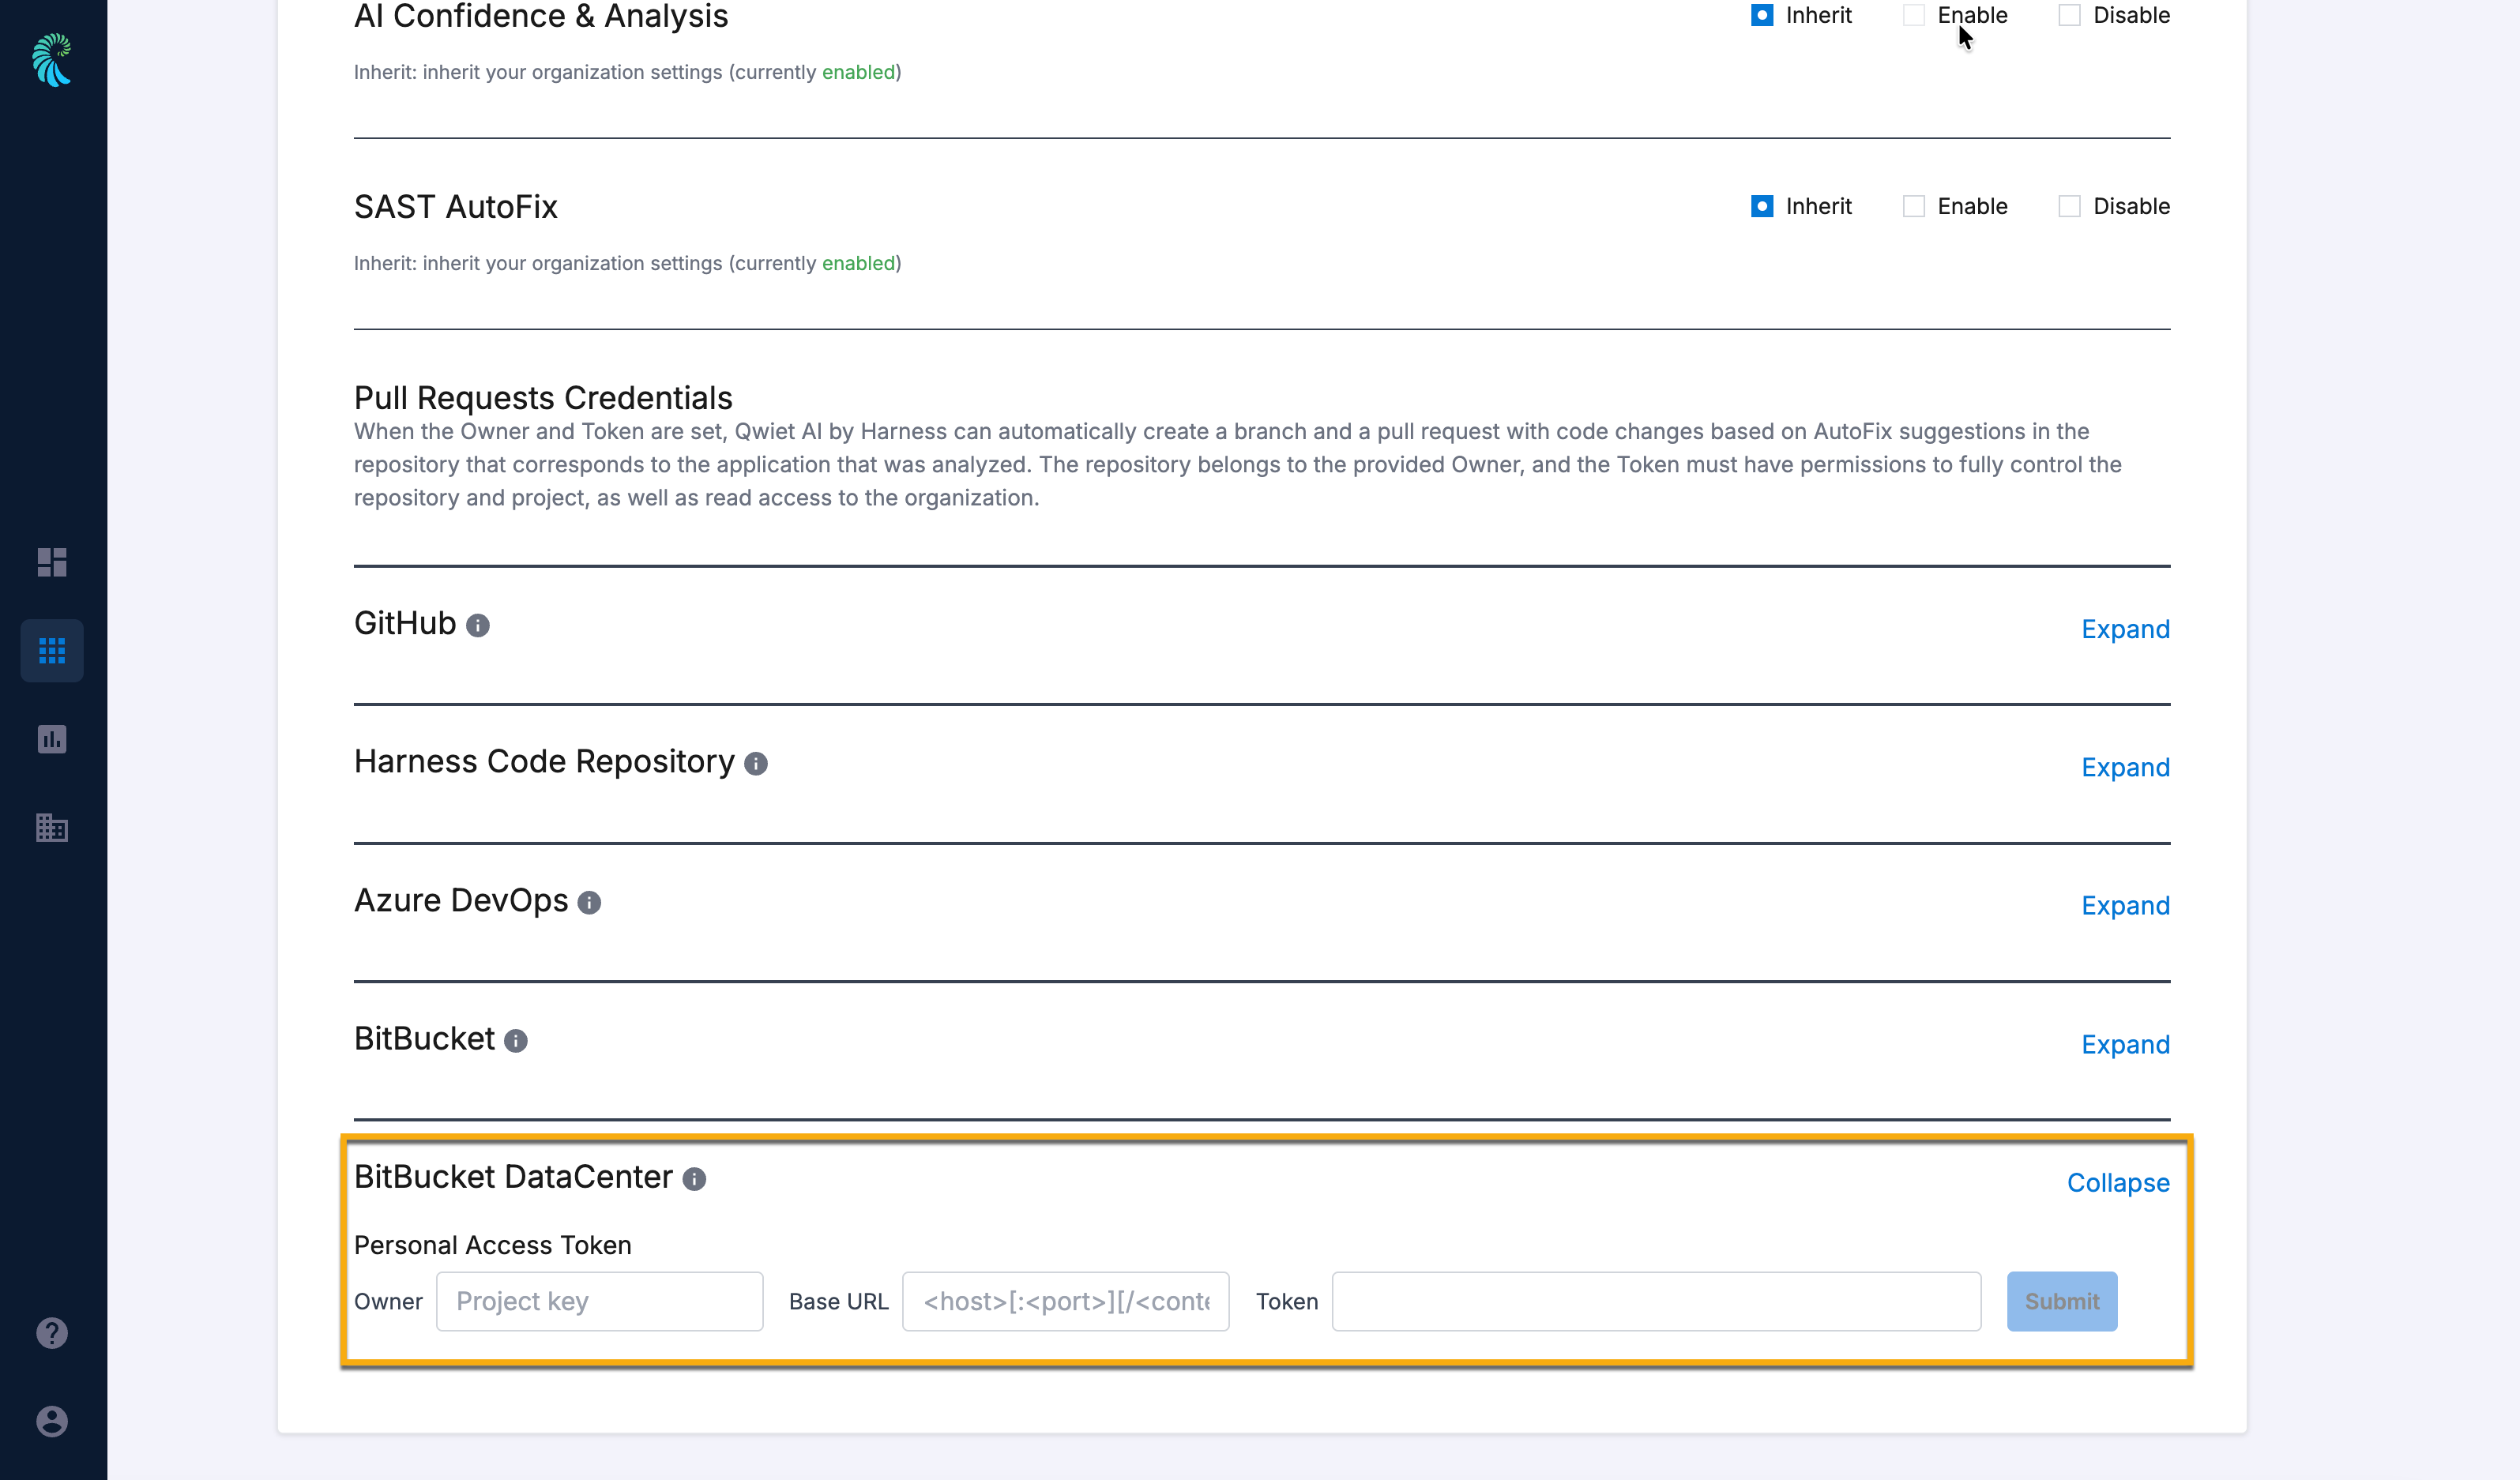Open the help question mark icon

(52, 1333)
